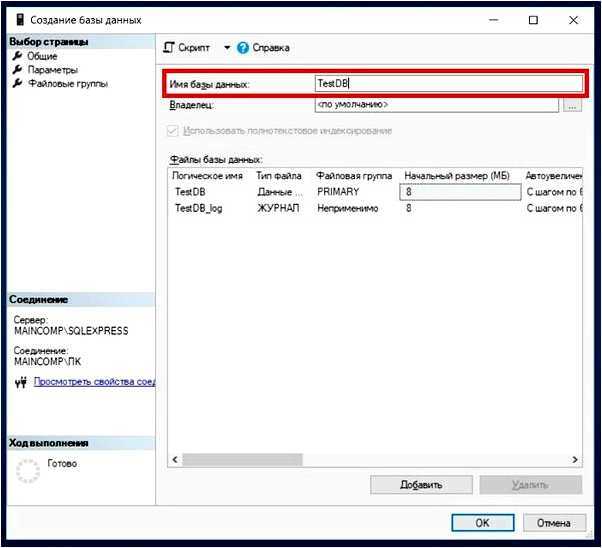Image resolution: width=602 pixels, height=548 pixels.
Task: Maximize the Создание базы данных window
Action: 533,20
